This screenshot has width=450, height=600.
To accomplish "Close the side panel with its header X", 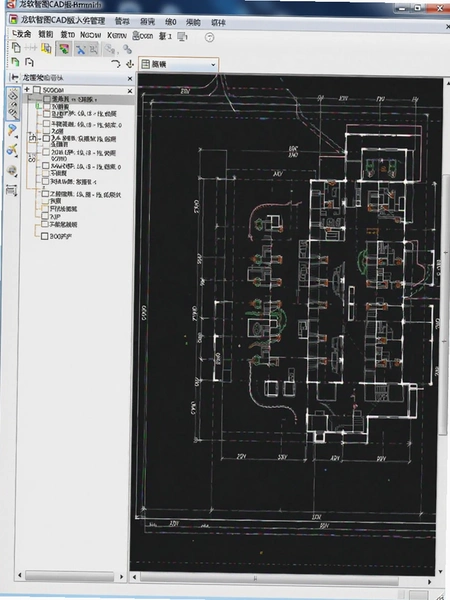I will 130,78.
